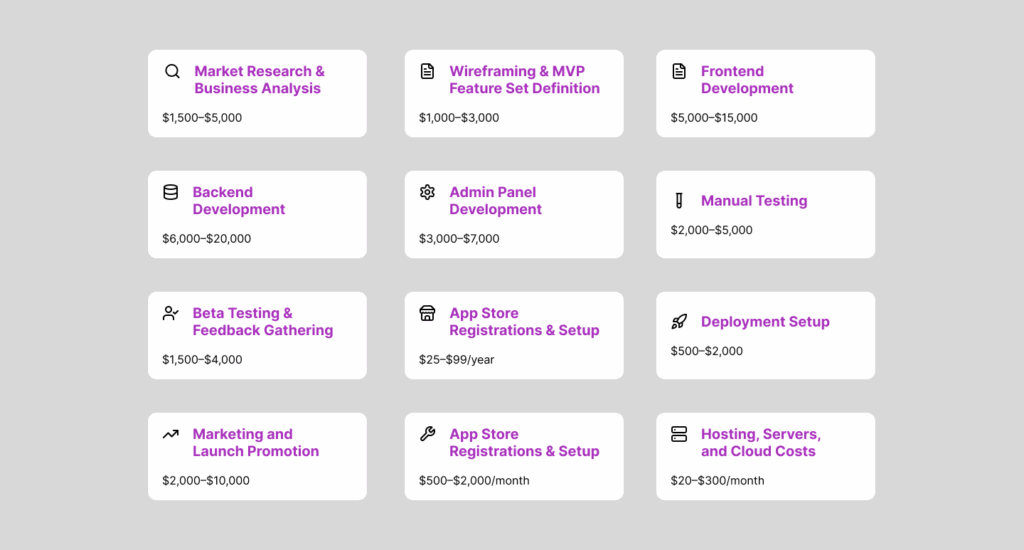
Task: Select the $20–$300/month cost text
Action: [x=717, y=481]
